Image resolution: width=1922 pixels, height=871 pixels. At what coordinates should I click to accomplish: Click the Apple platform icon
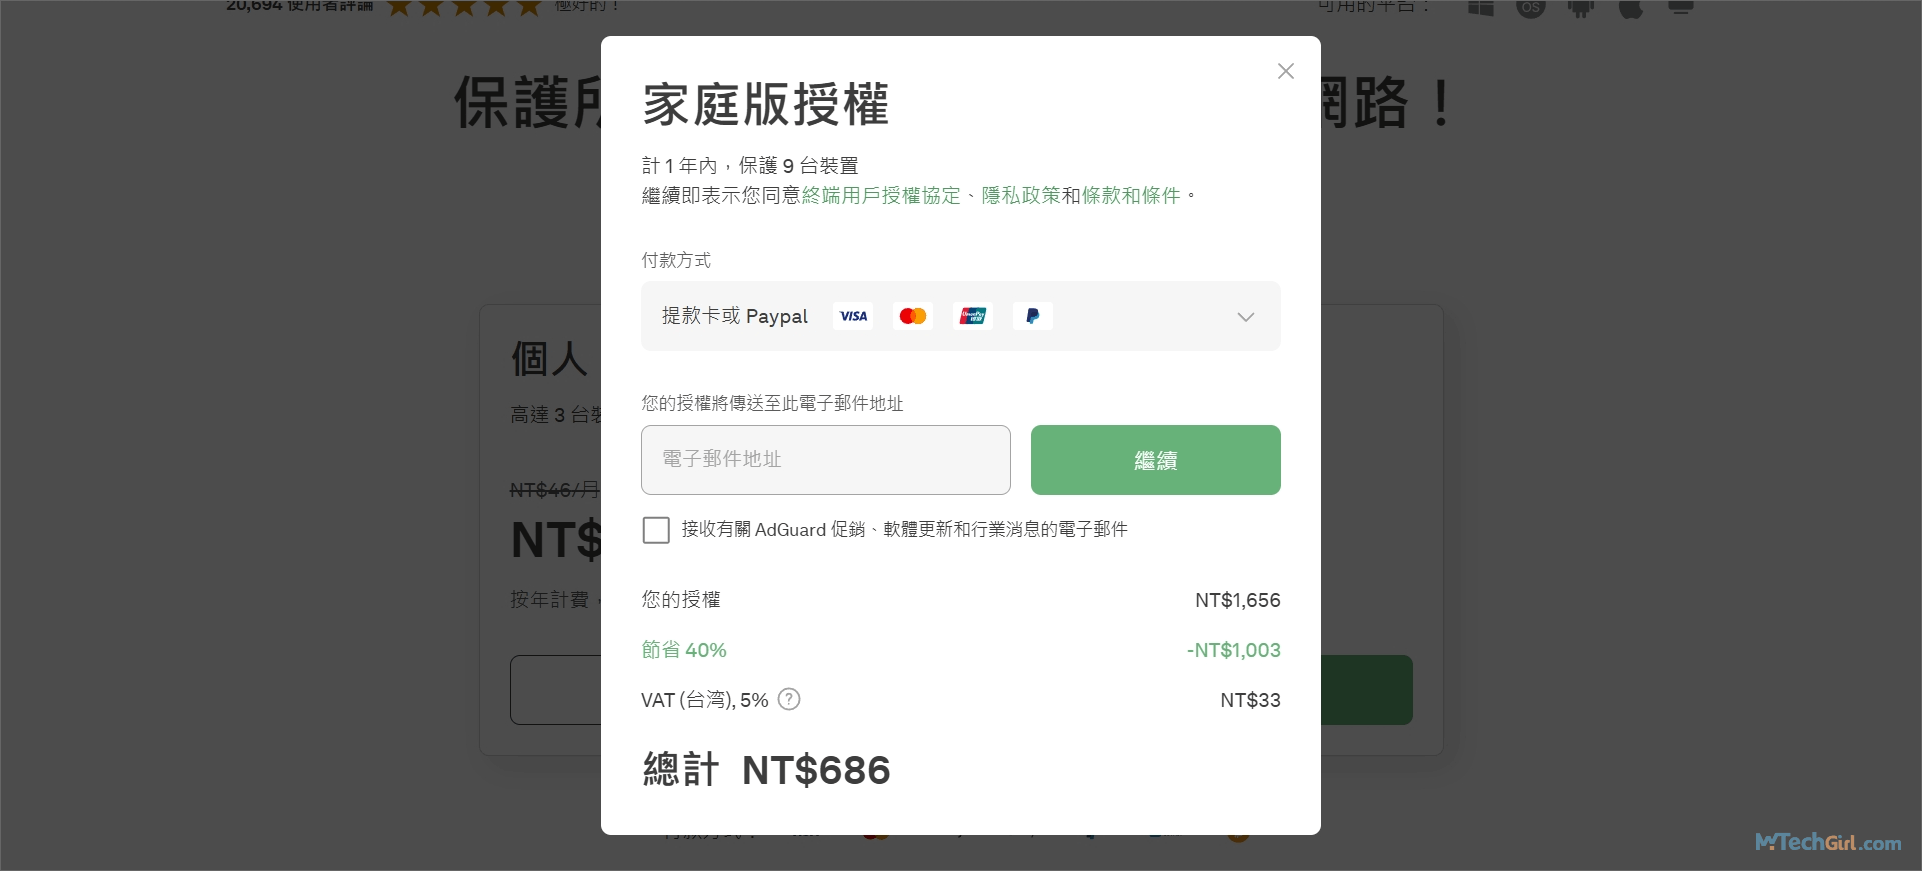pyautogui.click(x=1631, y=8)
